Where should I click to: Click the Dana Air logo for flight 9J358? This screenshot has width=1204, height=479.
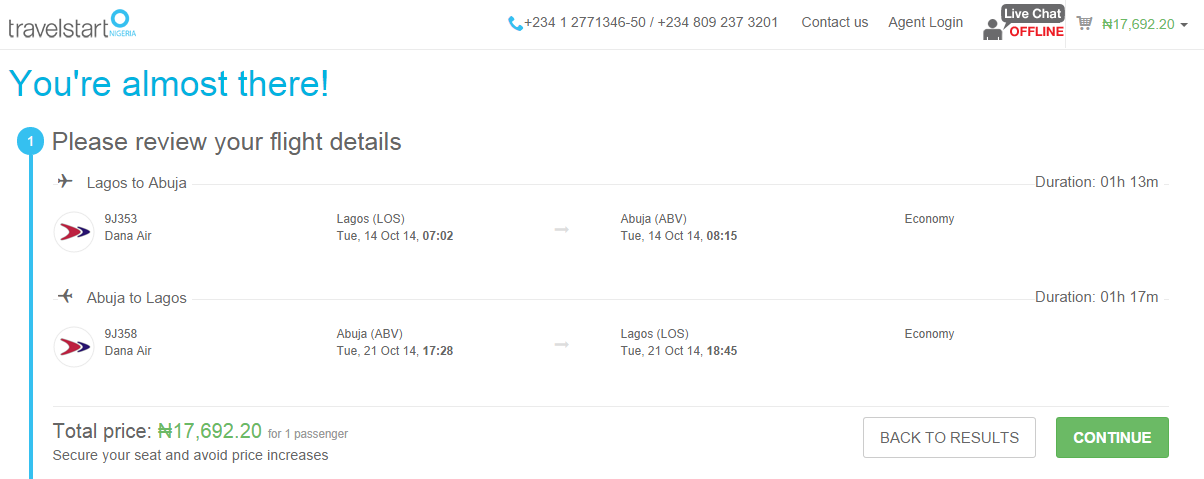coord(74,347)
